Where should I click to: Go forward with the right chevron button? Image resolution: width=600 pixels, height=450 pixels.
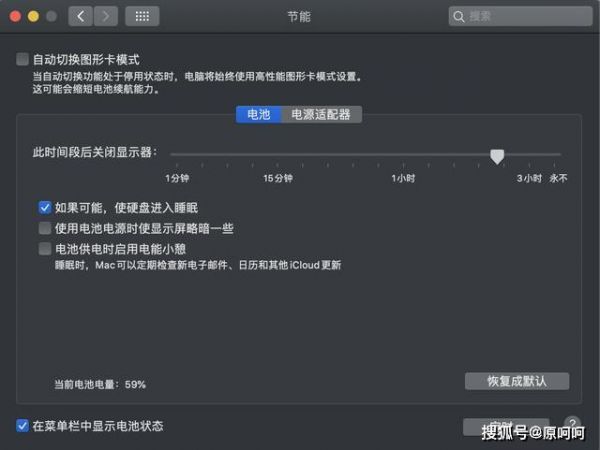(106, 16)
